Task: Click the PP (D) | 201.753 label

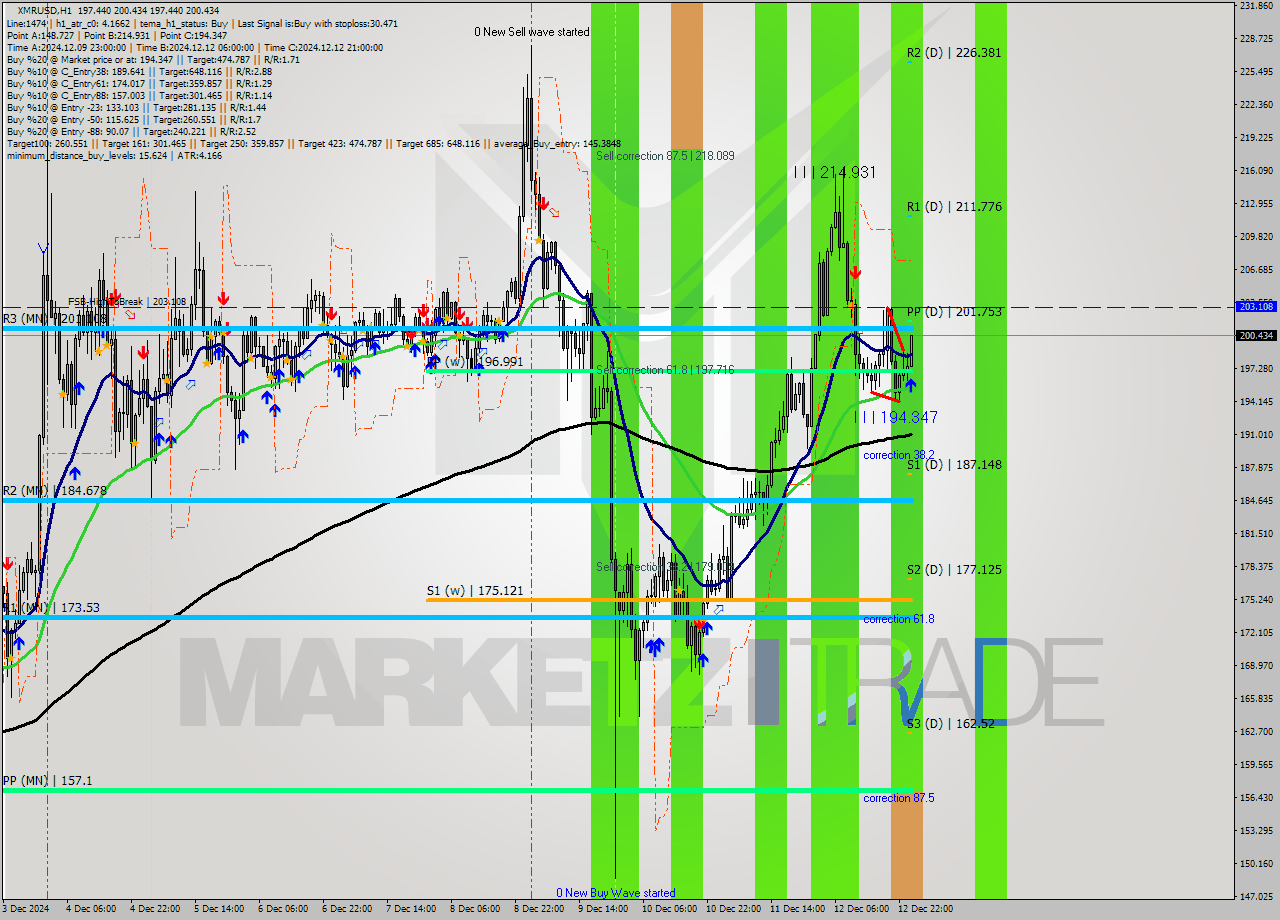Action: coord(954,312)
